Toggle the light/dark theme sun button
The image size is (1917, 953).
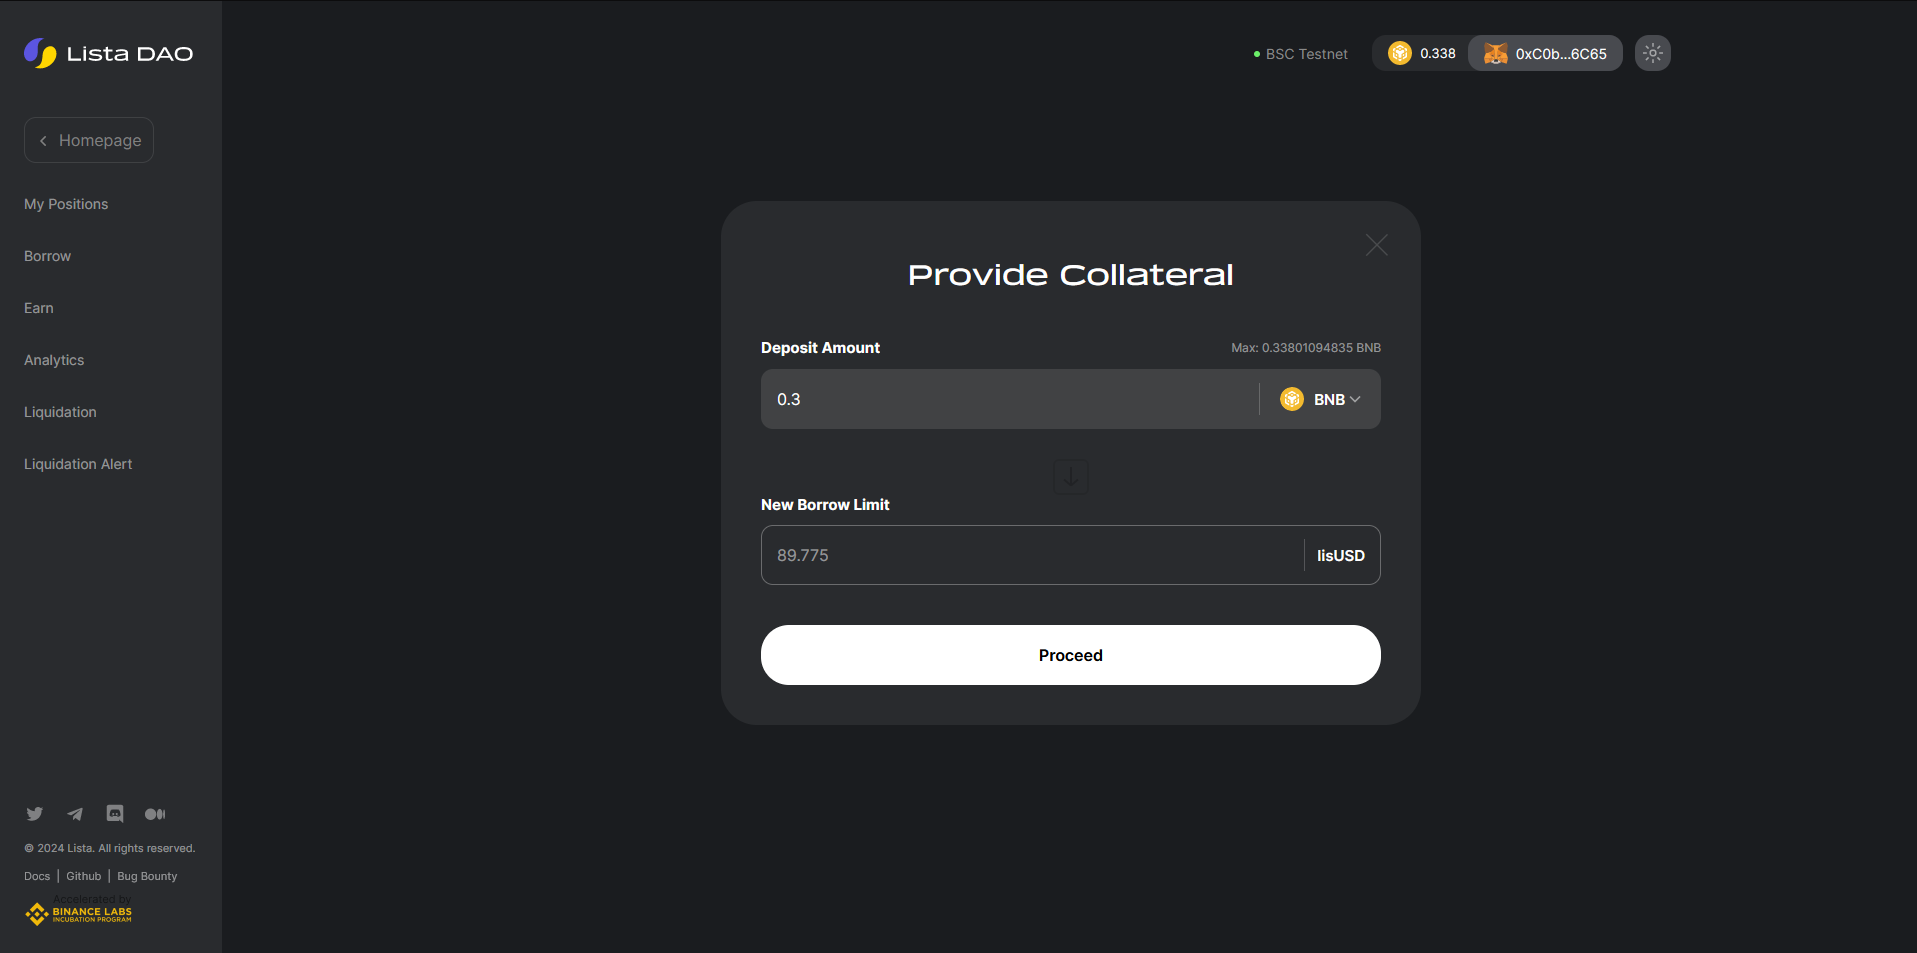coord(1652,54)
